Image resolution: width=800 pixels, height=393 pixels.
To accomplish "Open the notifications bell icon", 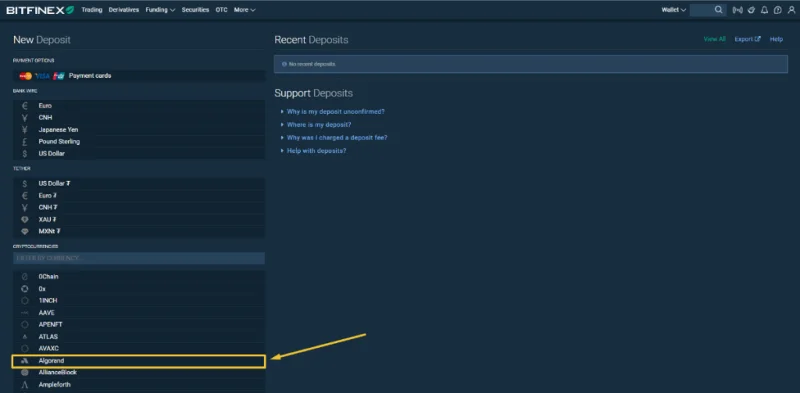I will [764, 10].
